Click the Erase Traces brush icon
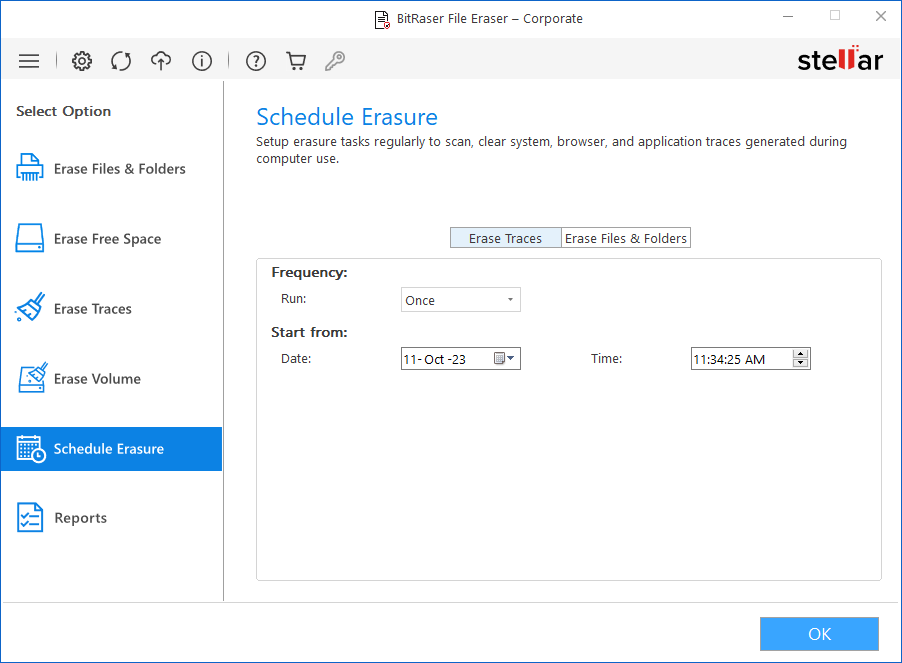Screen dimensions: 902x663 click(x=29, y=307)
